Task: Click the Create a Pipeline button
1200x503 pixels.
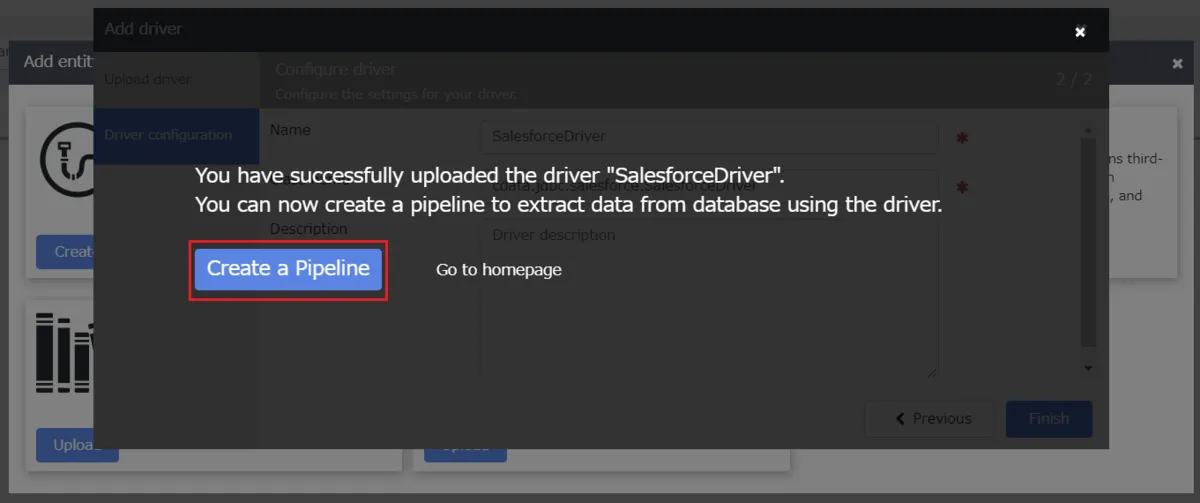Action: tap(288, 269)
